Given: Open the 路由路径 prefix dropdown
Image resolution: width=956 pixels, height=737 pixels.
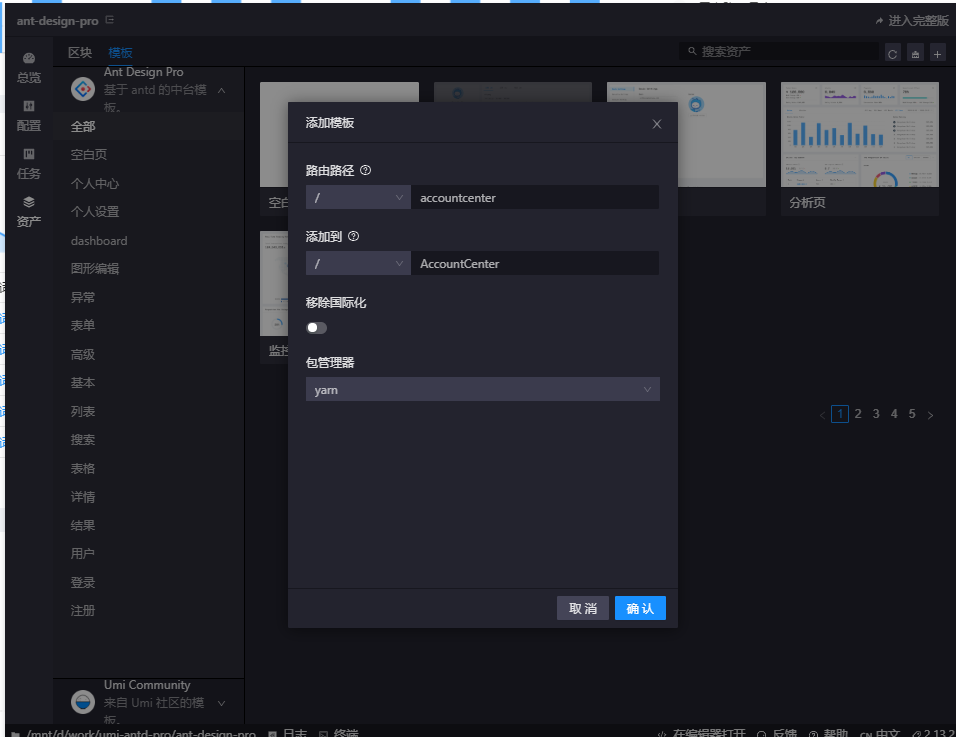Looking at the screenshot, I should [x=358, y=197].
